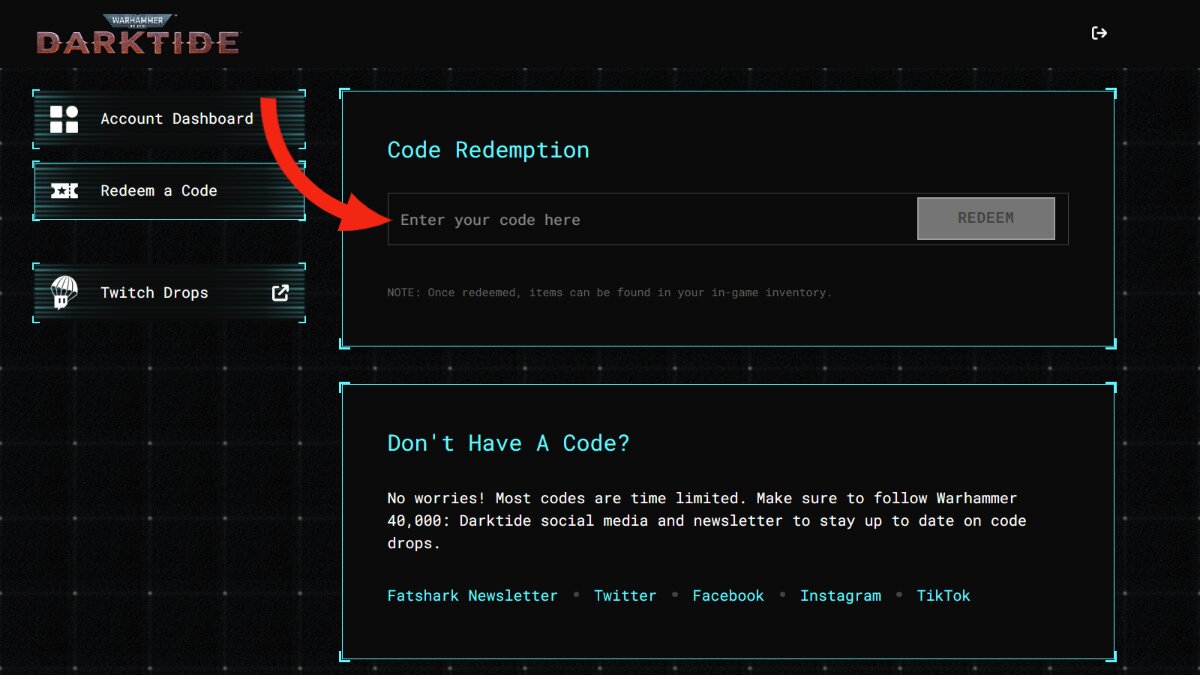Click the Code Redemption heading
1200x675 pixels.
(488, 150)
